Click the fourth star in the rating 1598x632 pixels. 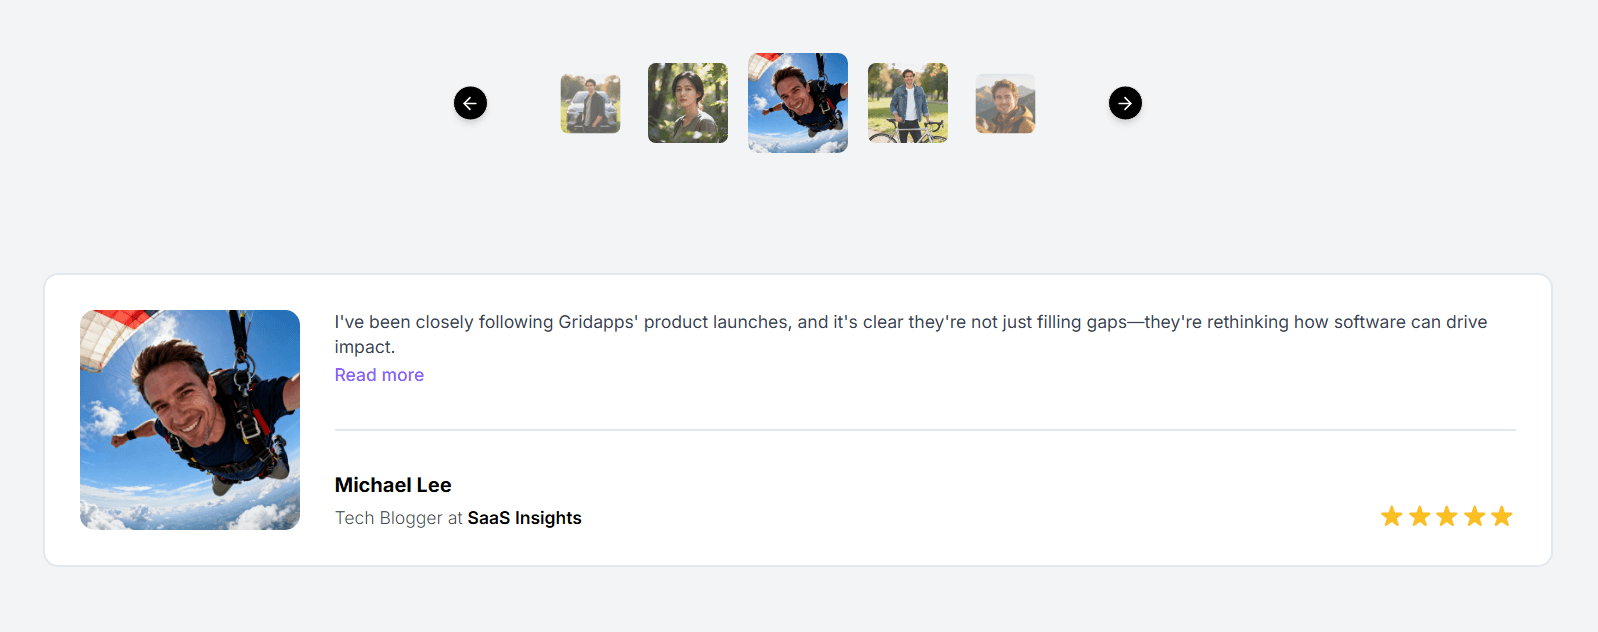1473,516
